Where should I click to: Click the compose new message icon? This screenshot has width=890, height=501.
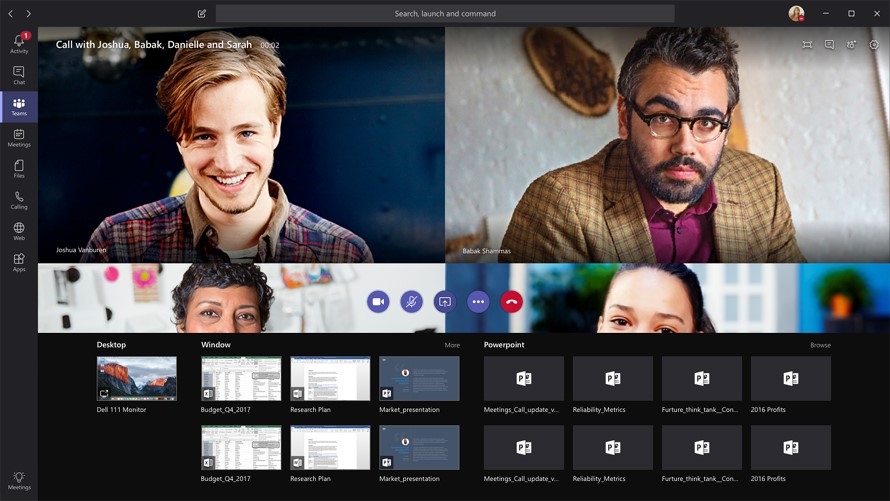(201, 14)
